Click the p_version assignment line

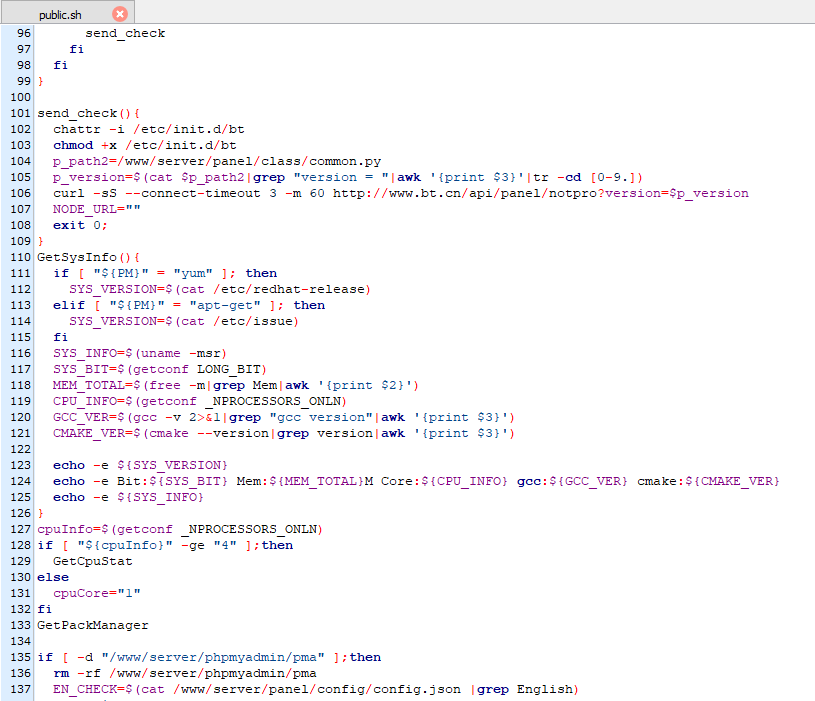348,177
